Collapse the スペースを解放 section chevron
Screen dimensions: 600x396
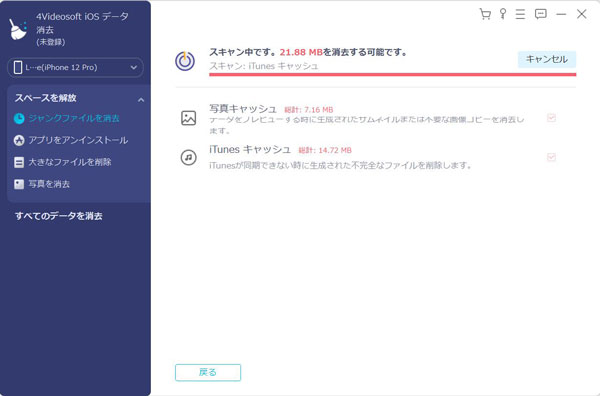tap(141, 100)
